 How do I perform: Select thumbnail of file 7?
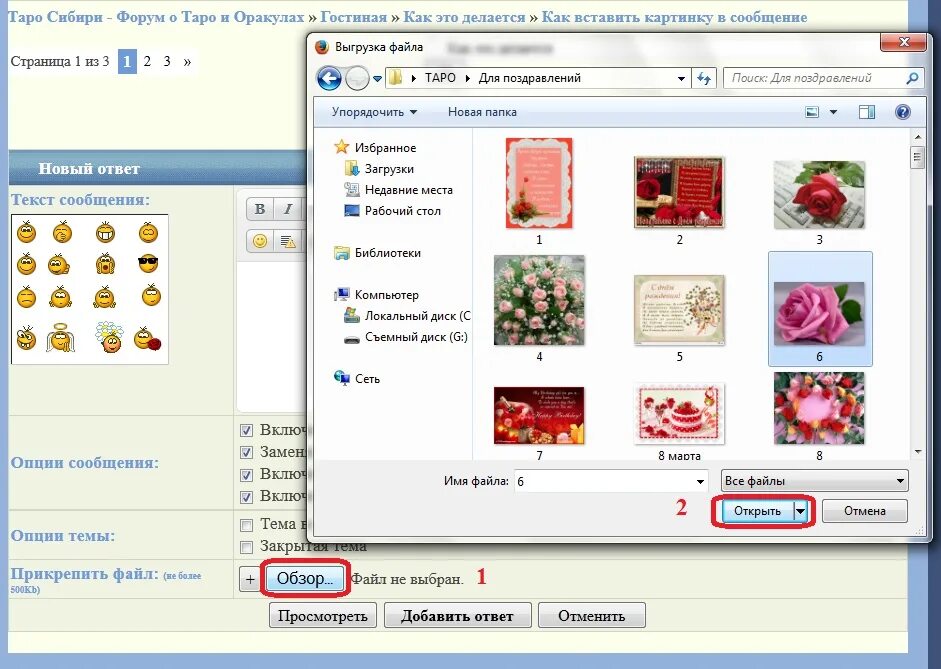pyautogui.click(x=539, y=415)
